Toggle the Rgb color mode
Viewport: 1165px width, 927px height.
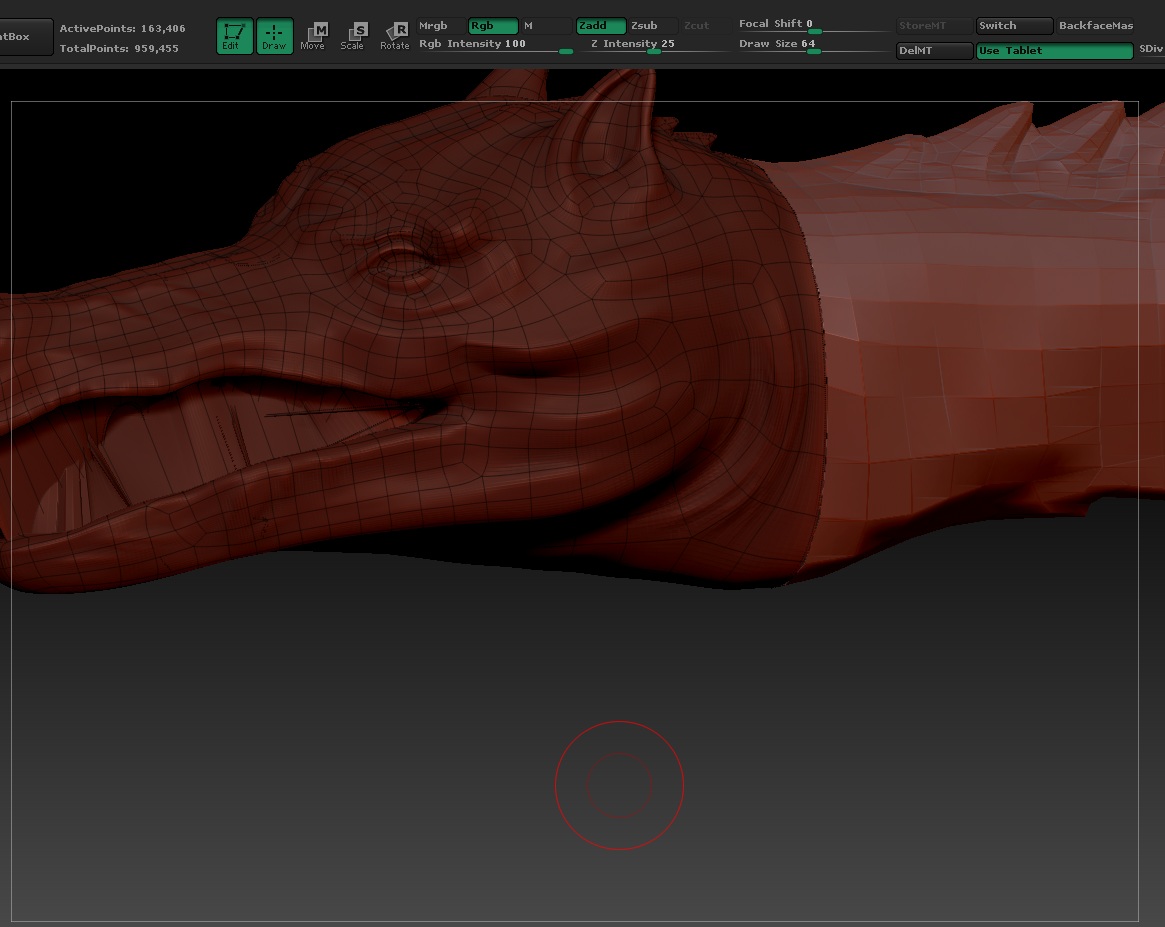[493, 25]
